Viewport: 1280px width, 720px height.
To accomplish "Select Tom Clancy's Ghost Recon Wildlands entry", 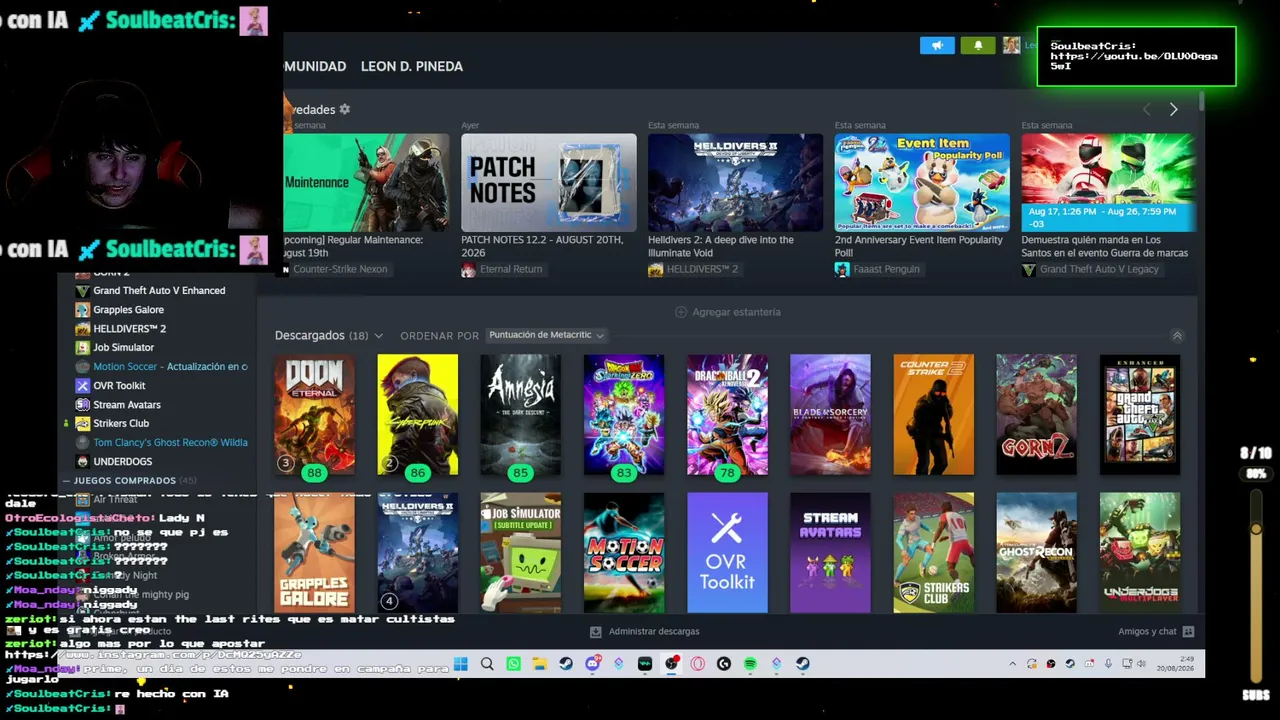I will pos(170,442).
